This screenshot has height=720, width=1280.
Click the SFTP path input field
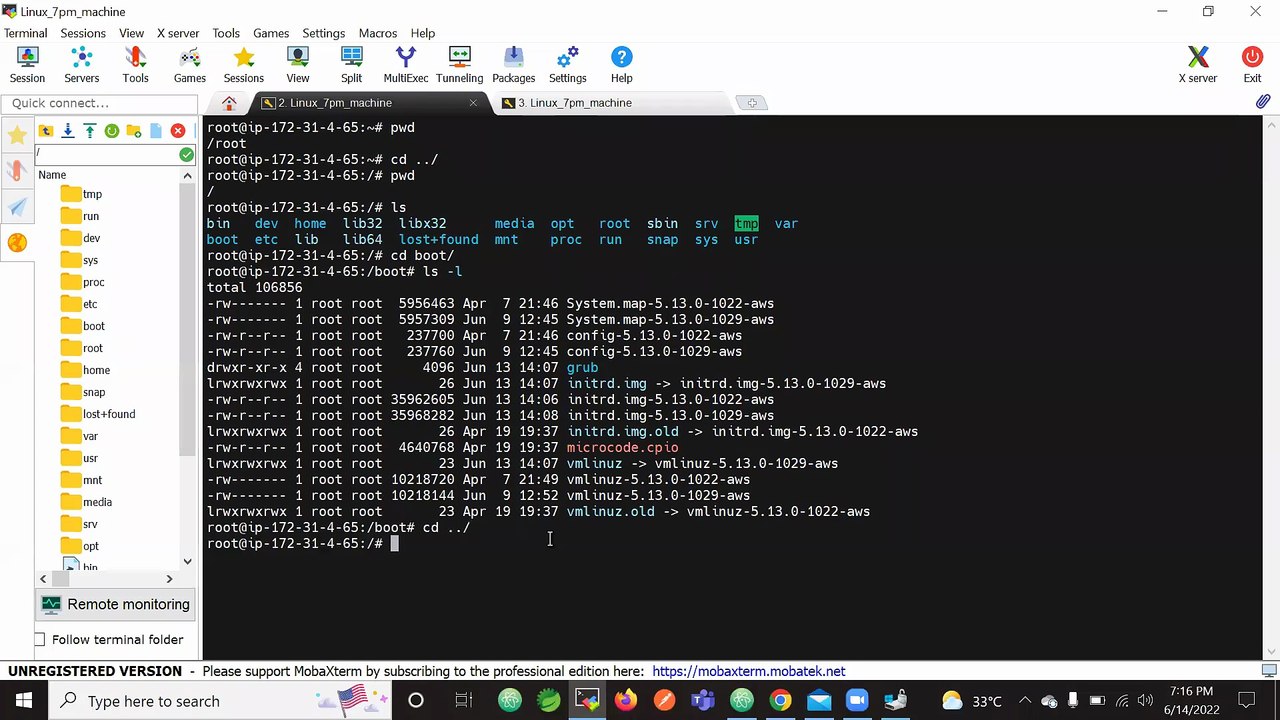(106, 154)
